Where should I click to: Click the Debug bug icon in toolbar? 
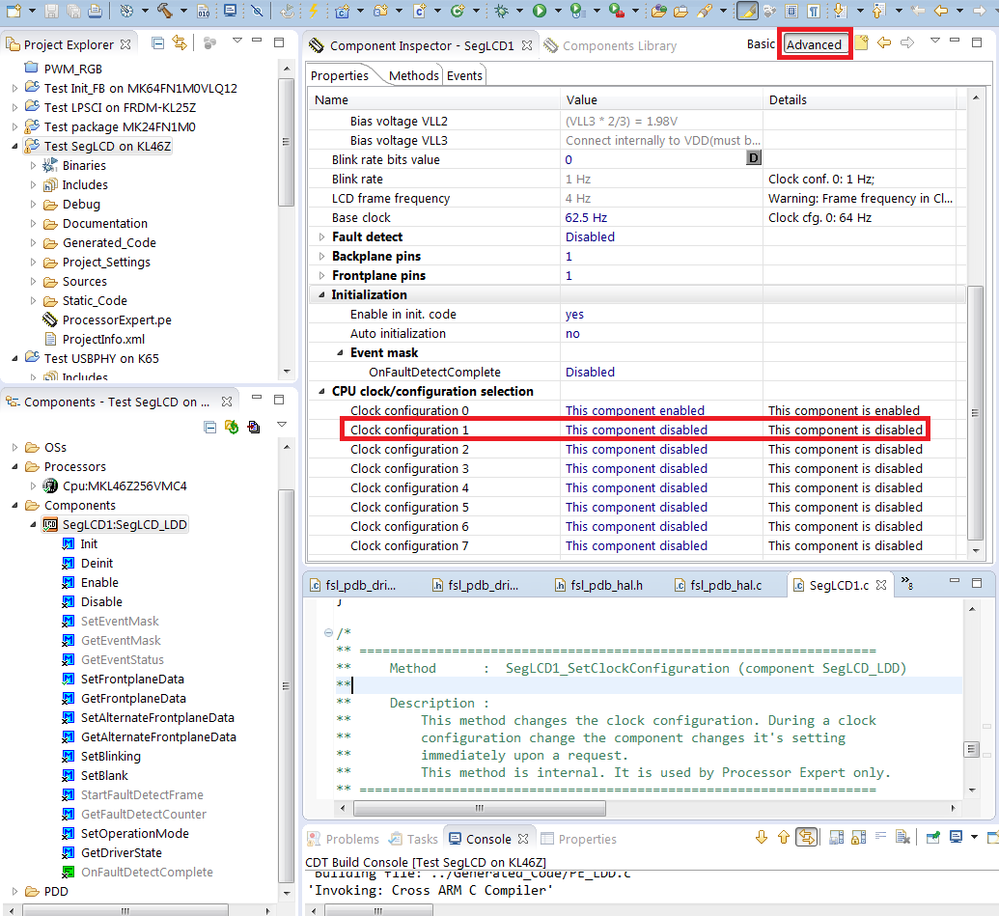(501, 10)
